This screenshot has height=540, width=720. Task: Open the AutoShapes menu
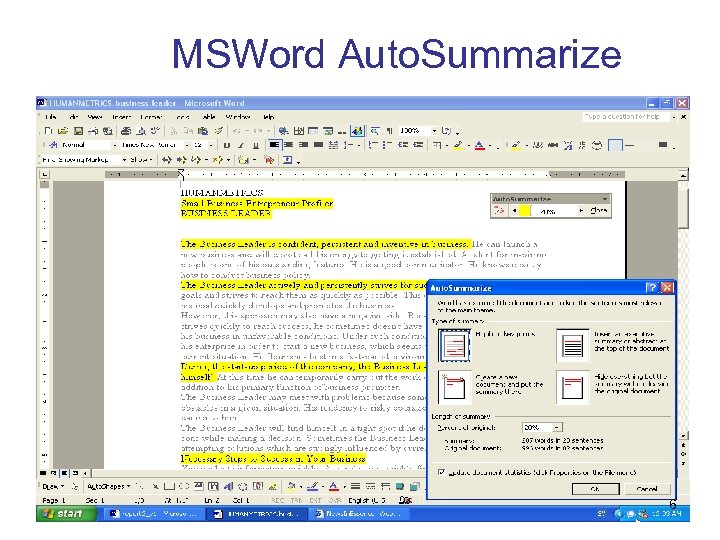pyautogui.click(x=109, y=486)
